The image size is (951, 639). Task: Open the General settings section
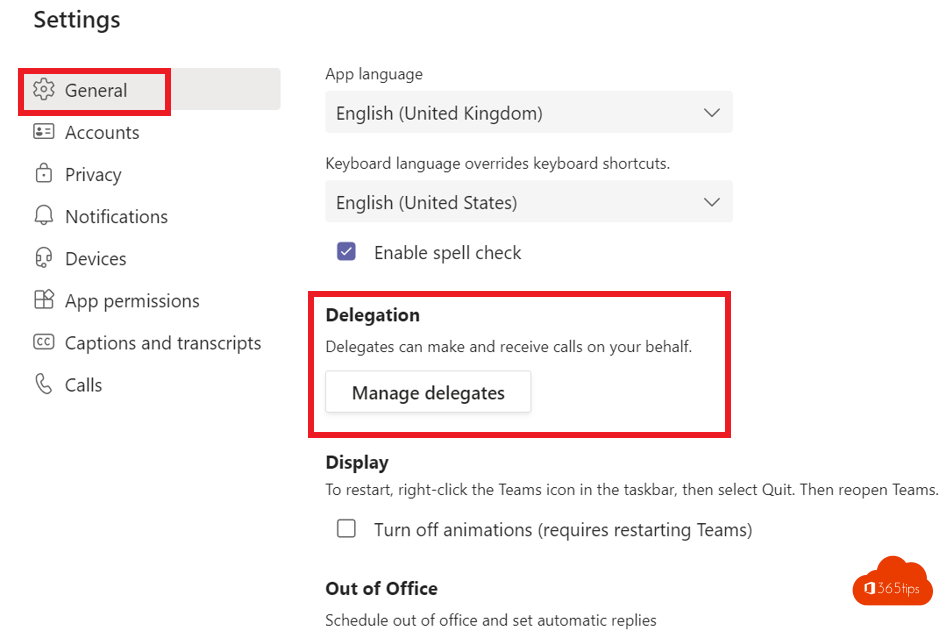click(x=150, y=90)
